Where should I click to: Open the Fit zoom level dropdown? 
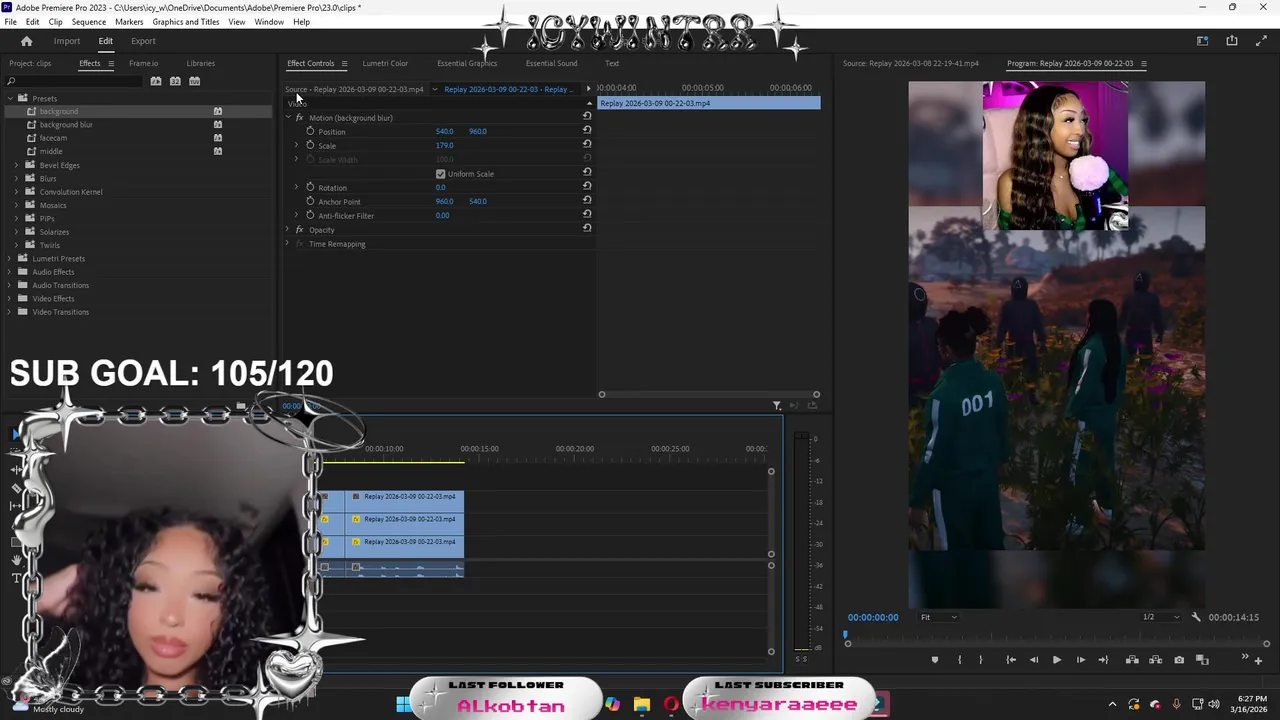938,617
